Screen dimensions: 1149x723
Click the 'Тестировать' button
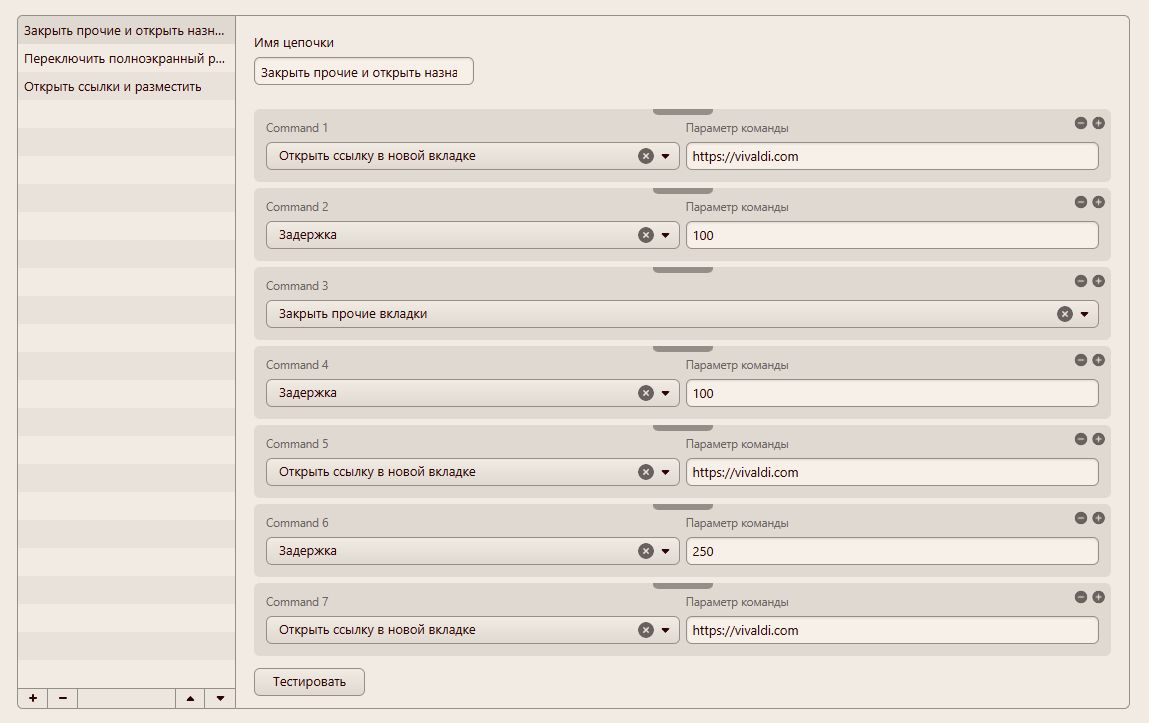point(309,682)
